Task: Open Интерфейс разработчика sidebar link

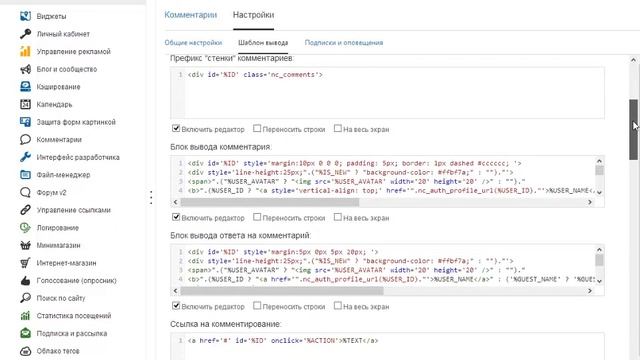Action: point(78,157)
